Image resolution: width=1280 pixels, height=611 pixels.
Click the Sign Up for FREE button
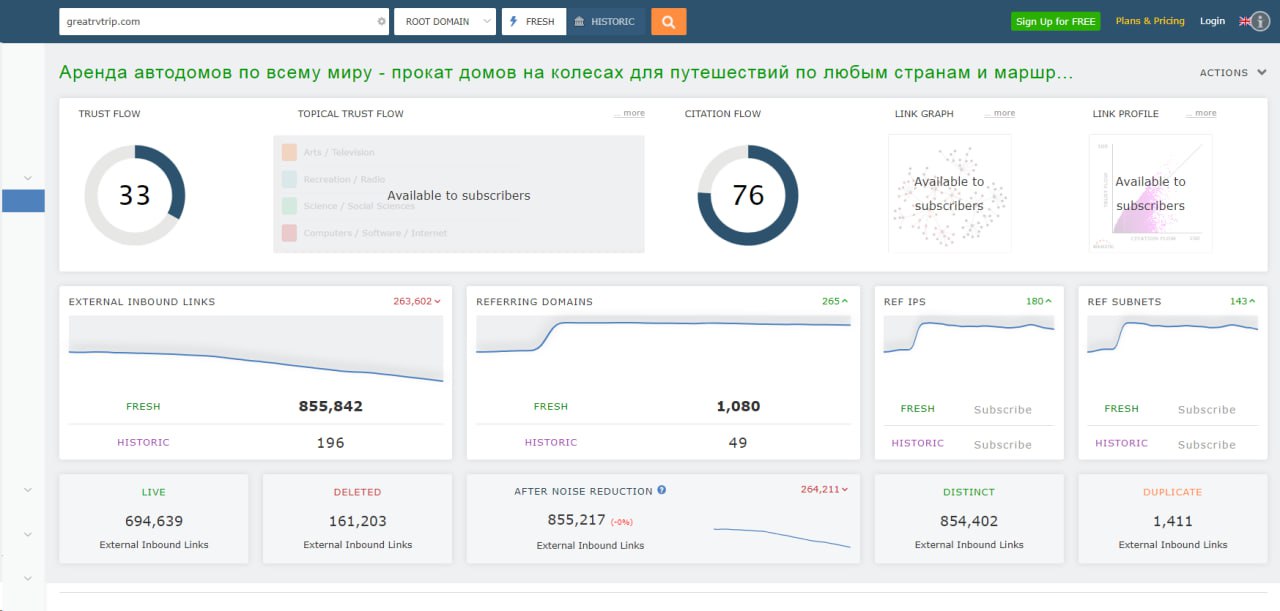point(1055,21)
